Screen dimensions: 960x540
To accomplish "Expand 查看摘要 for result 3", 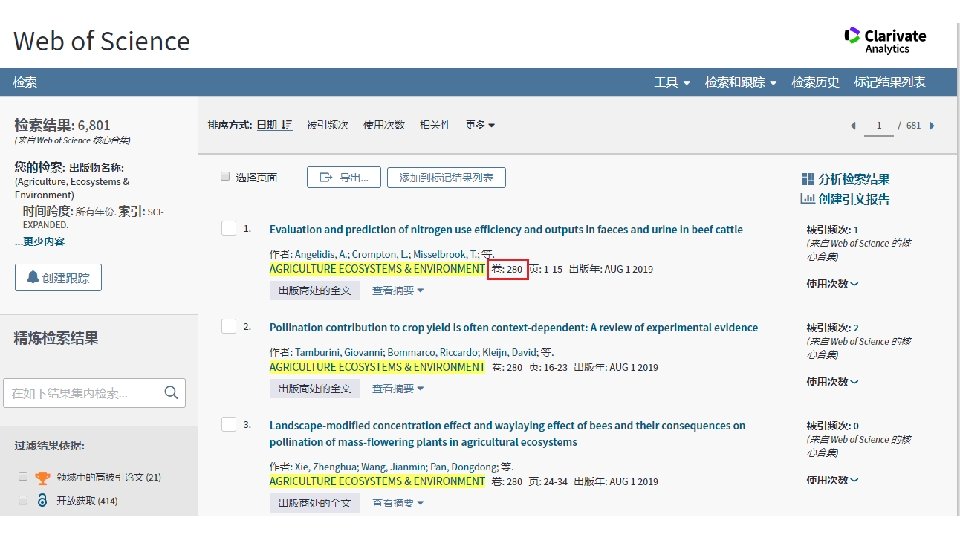I will point(398,503).
